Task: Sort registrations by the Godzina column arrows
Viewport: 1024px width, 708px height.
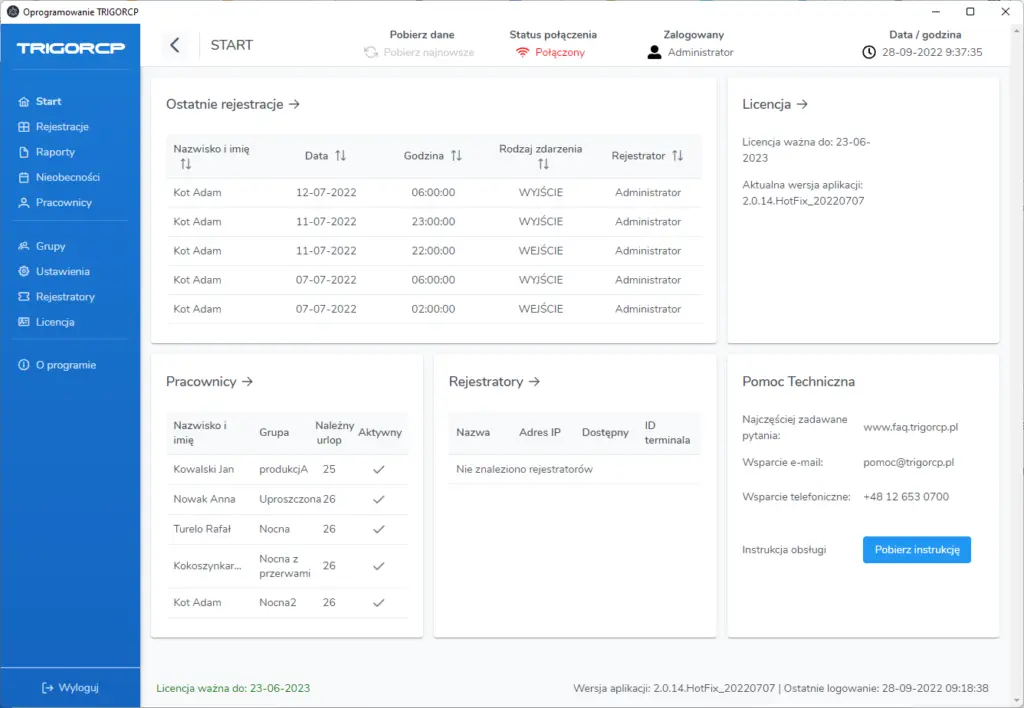Action: pyautogui.click(x=456, y=156)
